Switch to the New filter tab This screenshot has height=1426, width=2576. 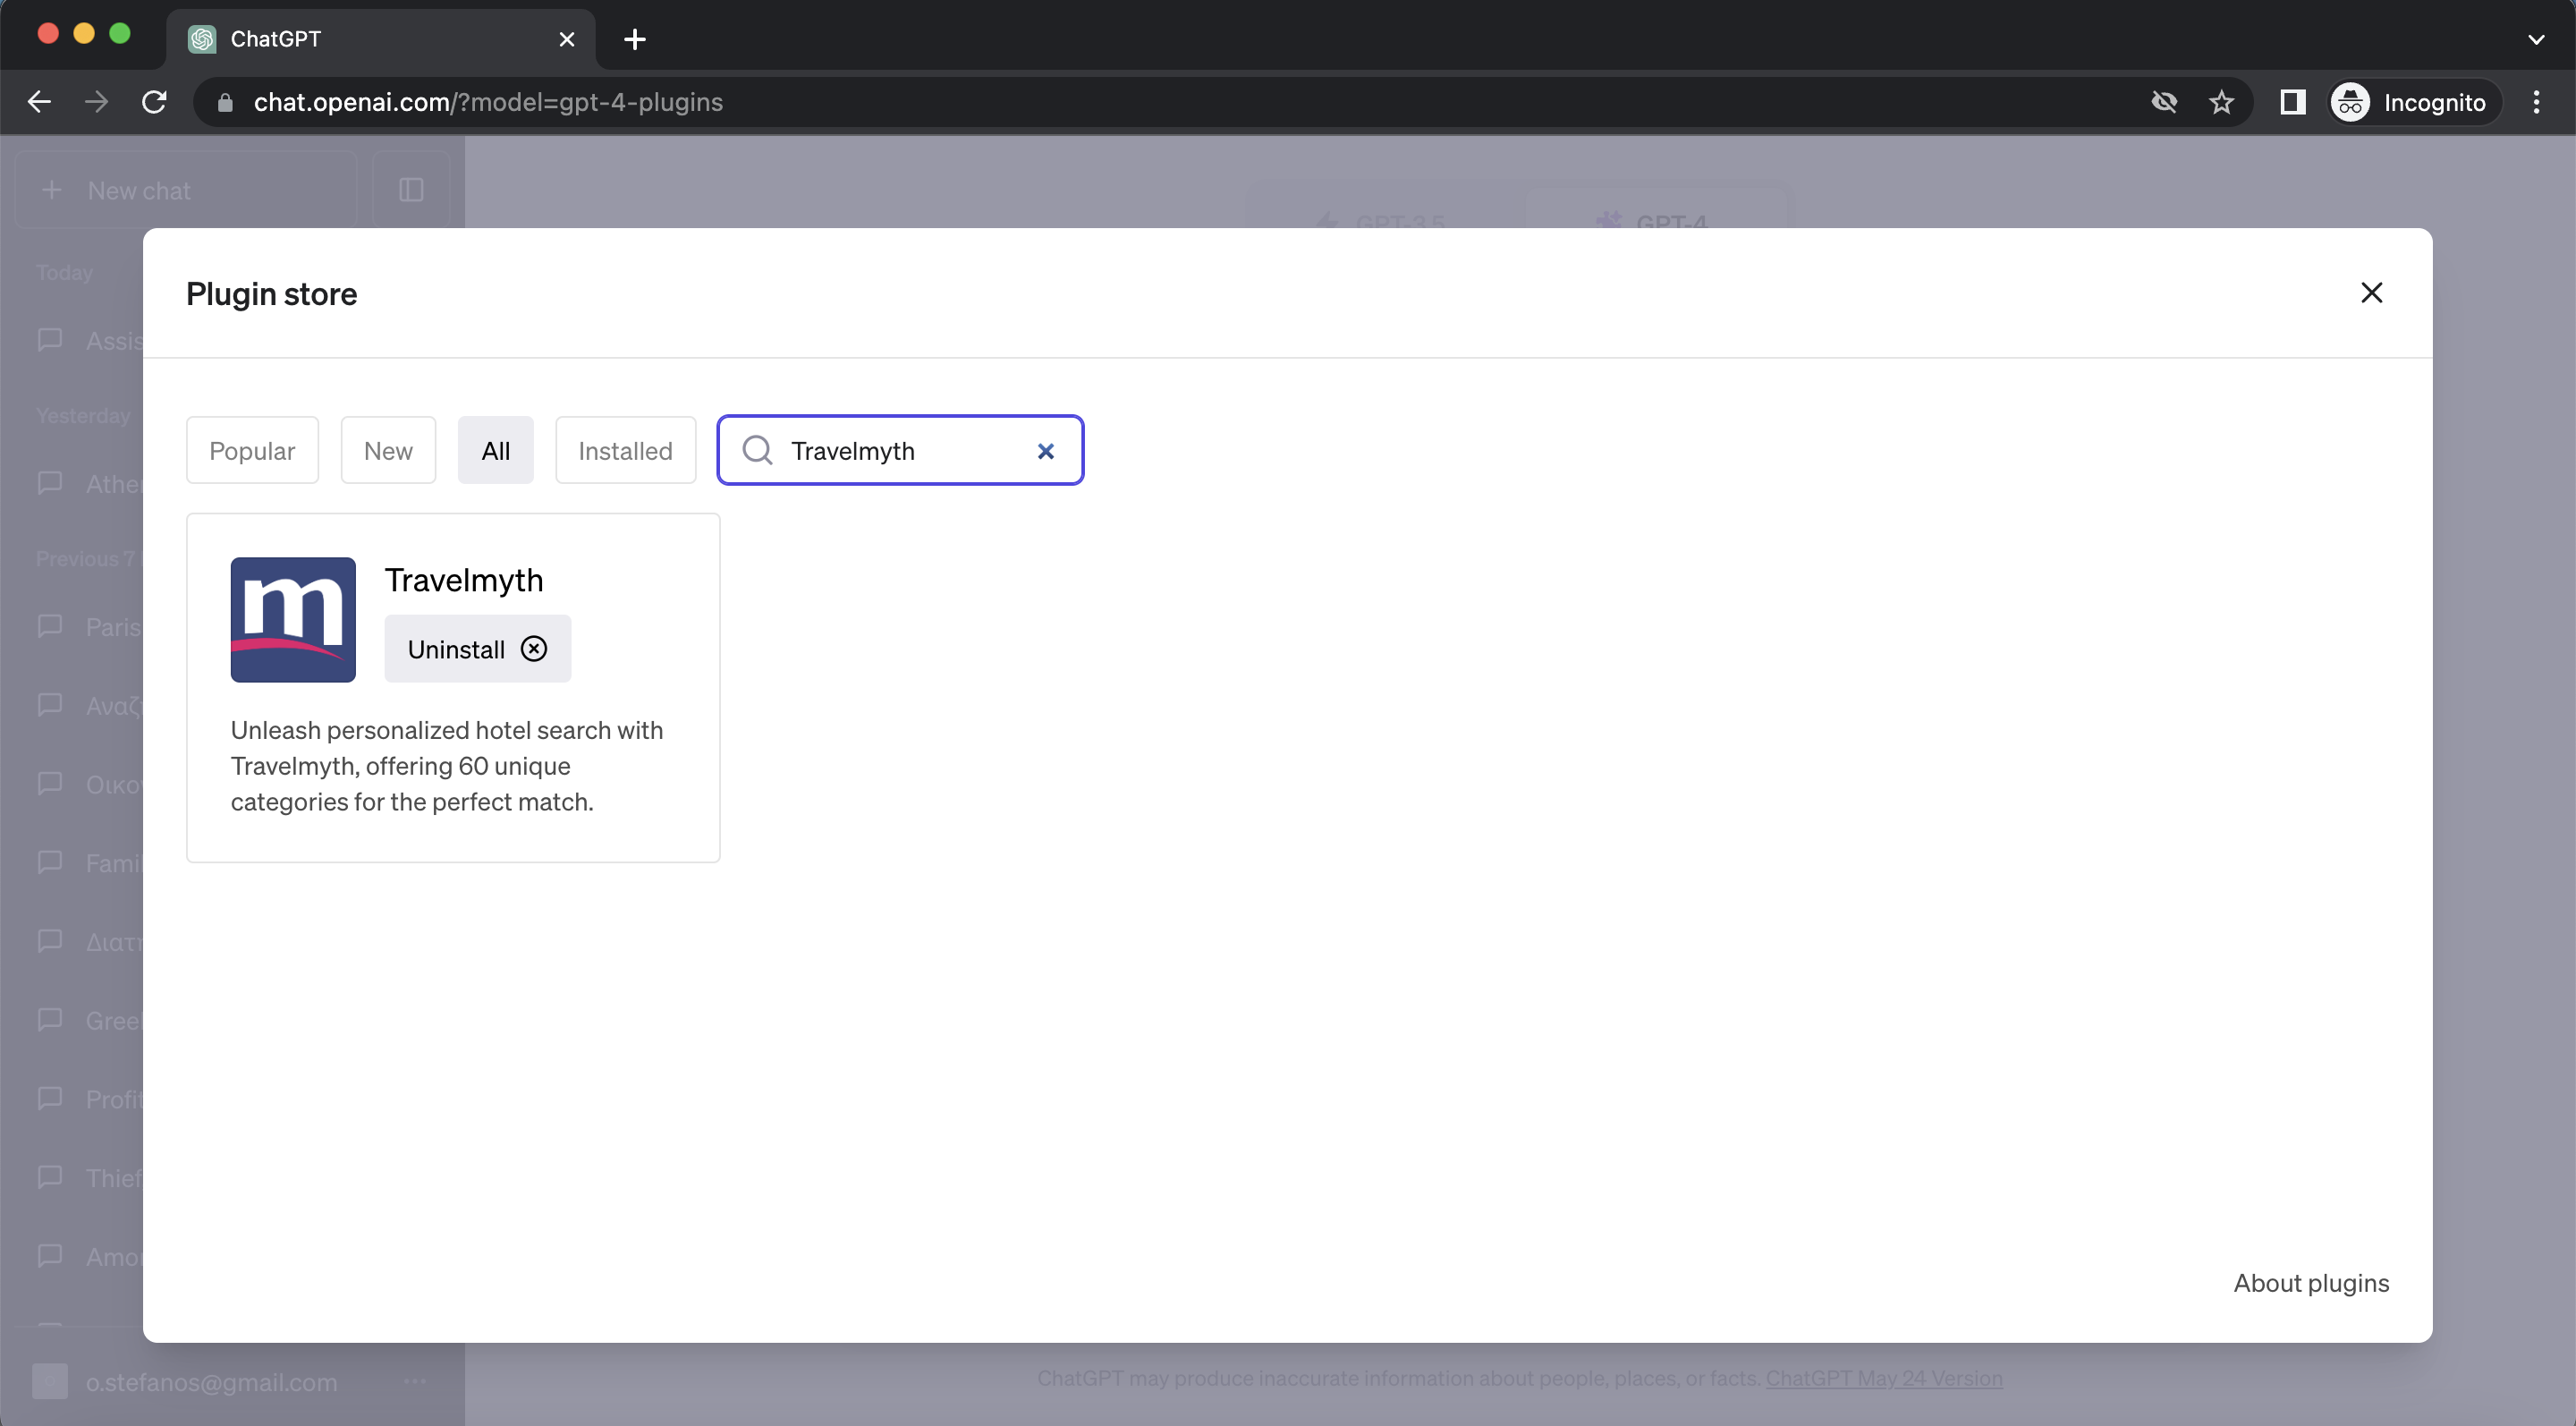point(388,450)
